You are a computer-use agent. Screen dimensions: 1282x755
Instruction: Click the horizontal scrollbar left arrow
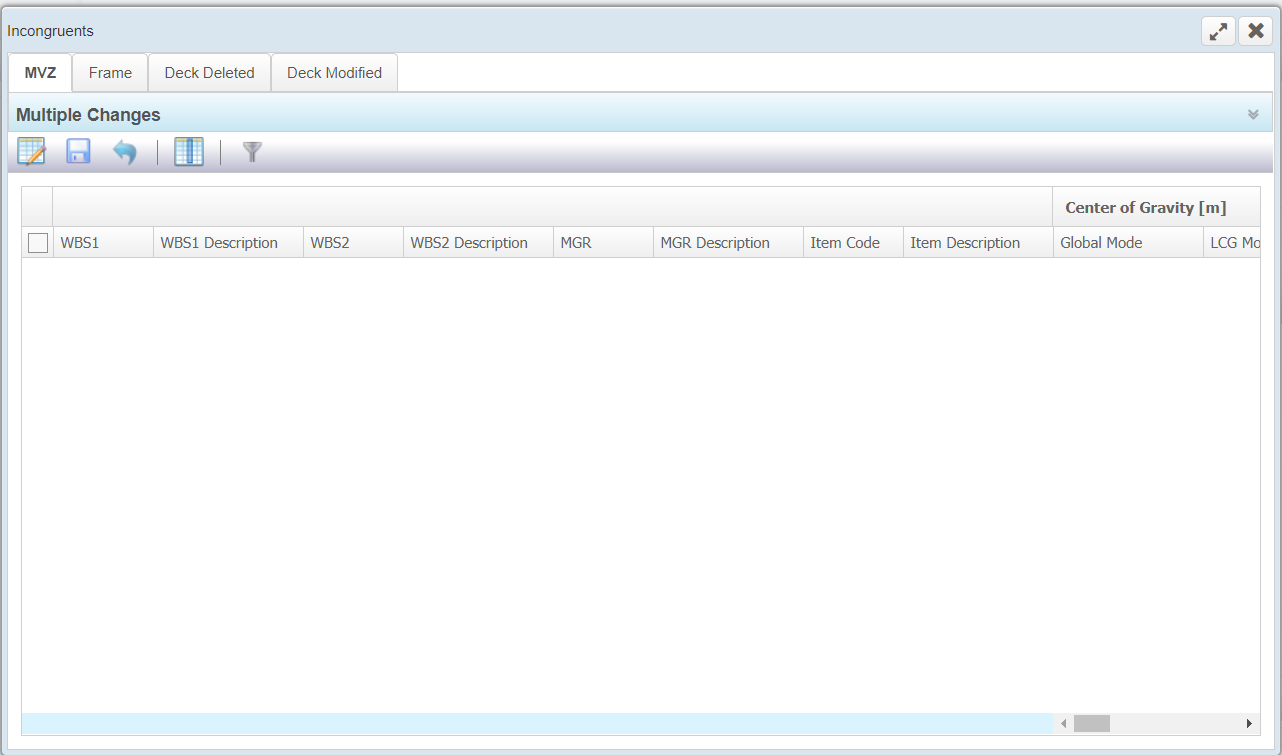pyautogui.click(x=1064, y=723)
